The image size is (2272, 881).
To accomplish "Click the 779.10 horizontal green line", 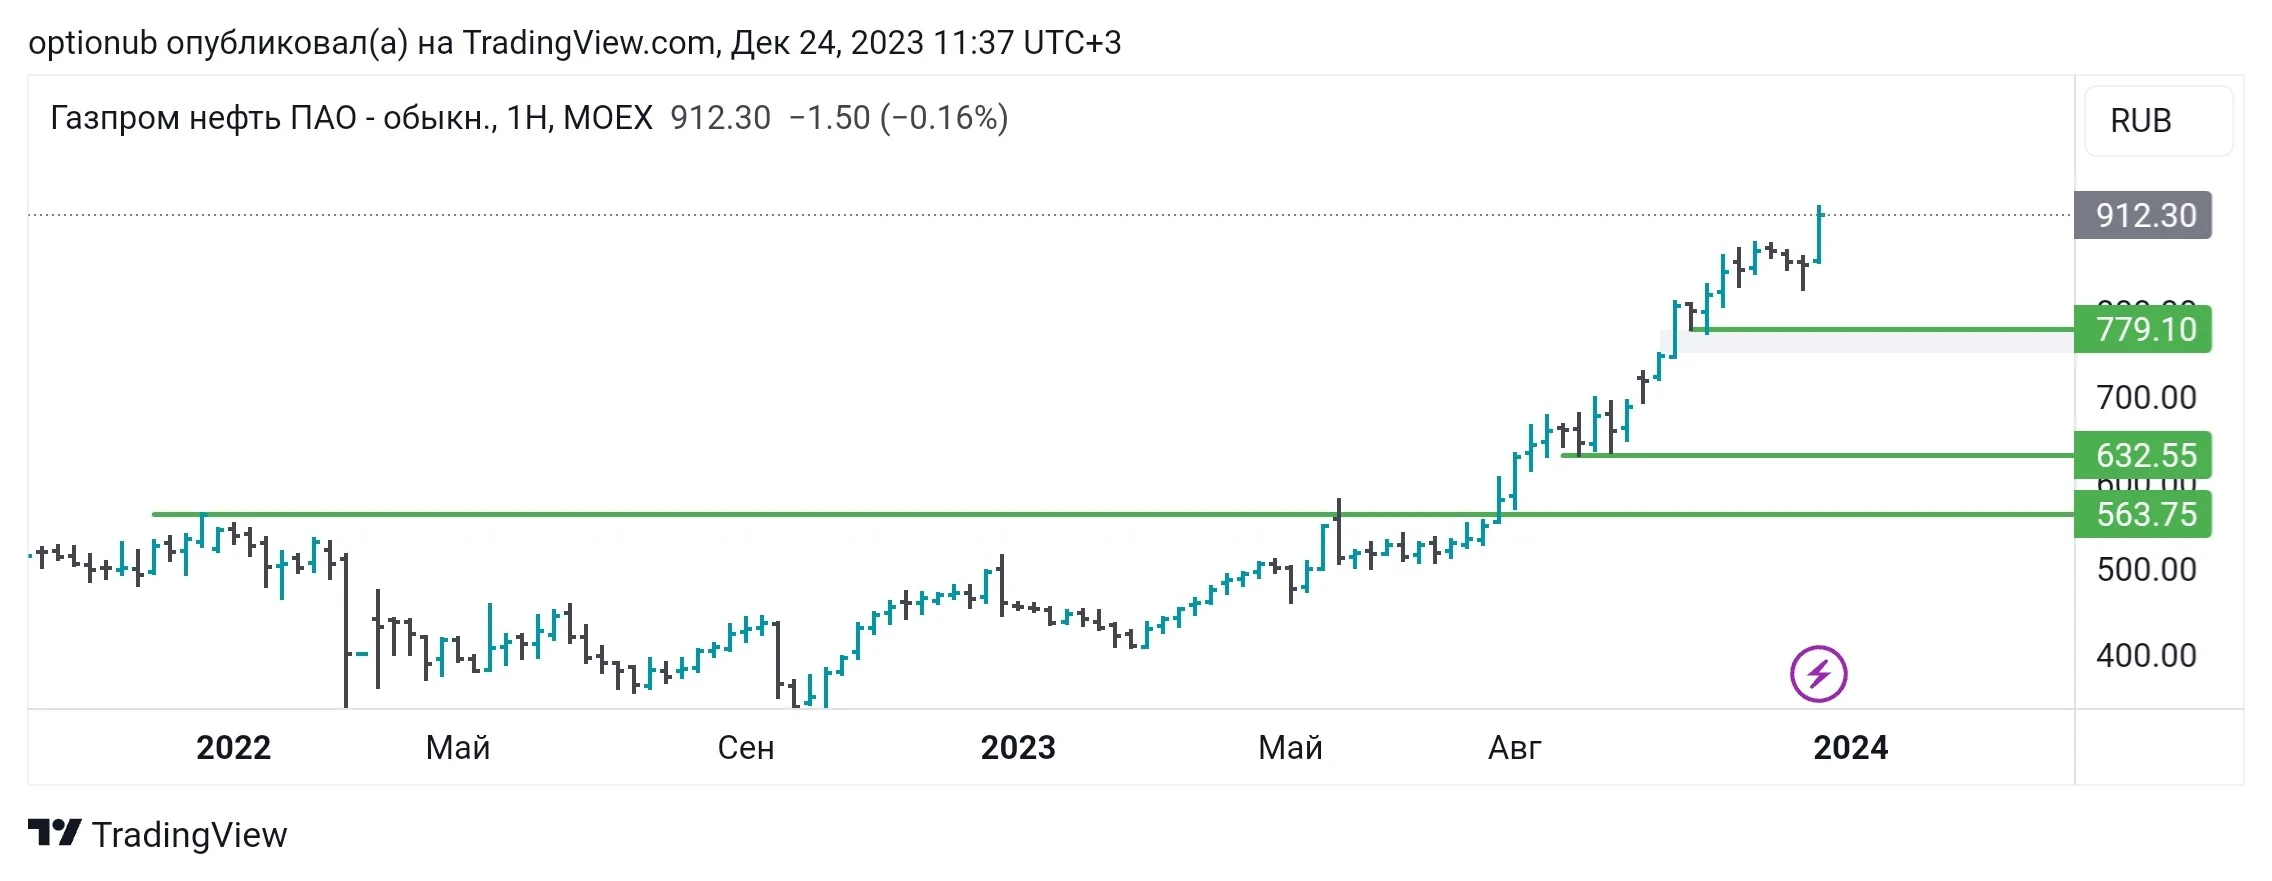I will (1883, 328).
